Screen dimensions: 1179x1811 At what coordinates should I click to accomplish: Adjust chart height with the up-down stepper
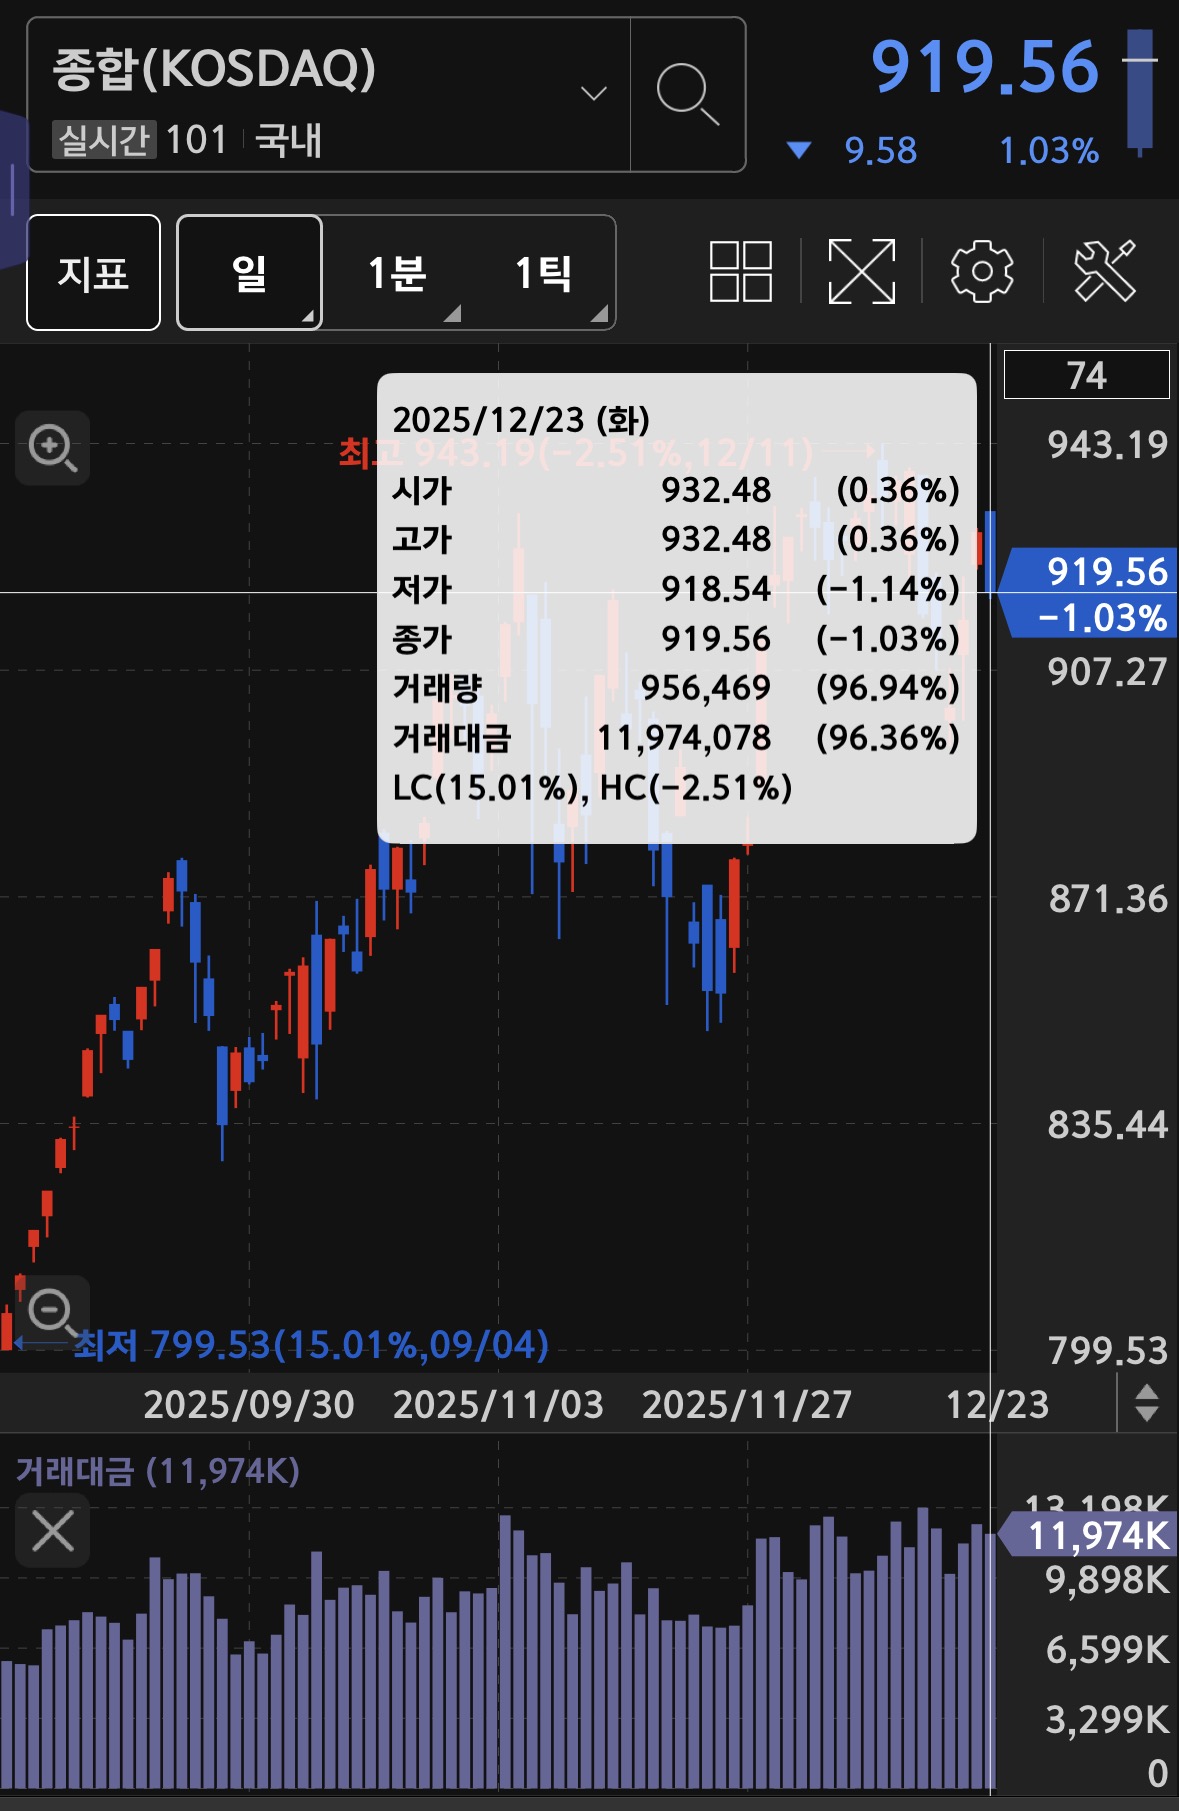click(x=1147, y=1403)
